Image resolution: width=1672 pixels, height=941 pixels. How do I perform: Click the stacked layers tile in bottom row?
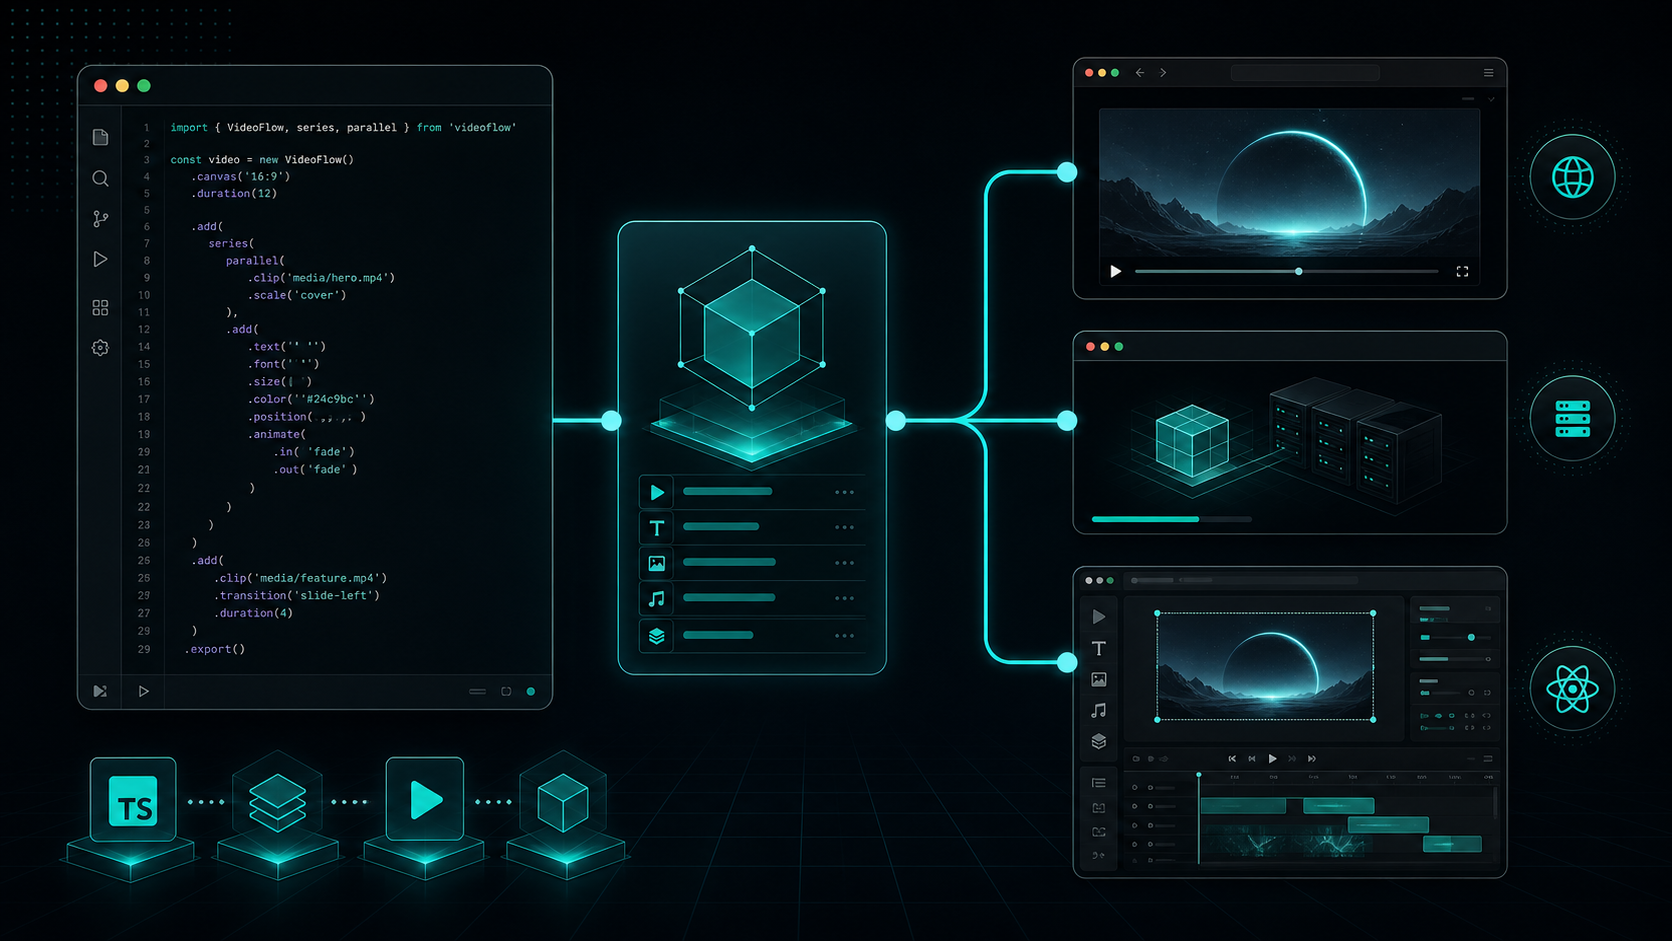(277, 802)
